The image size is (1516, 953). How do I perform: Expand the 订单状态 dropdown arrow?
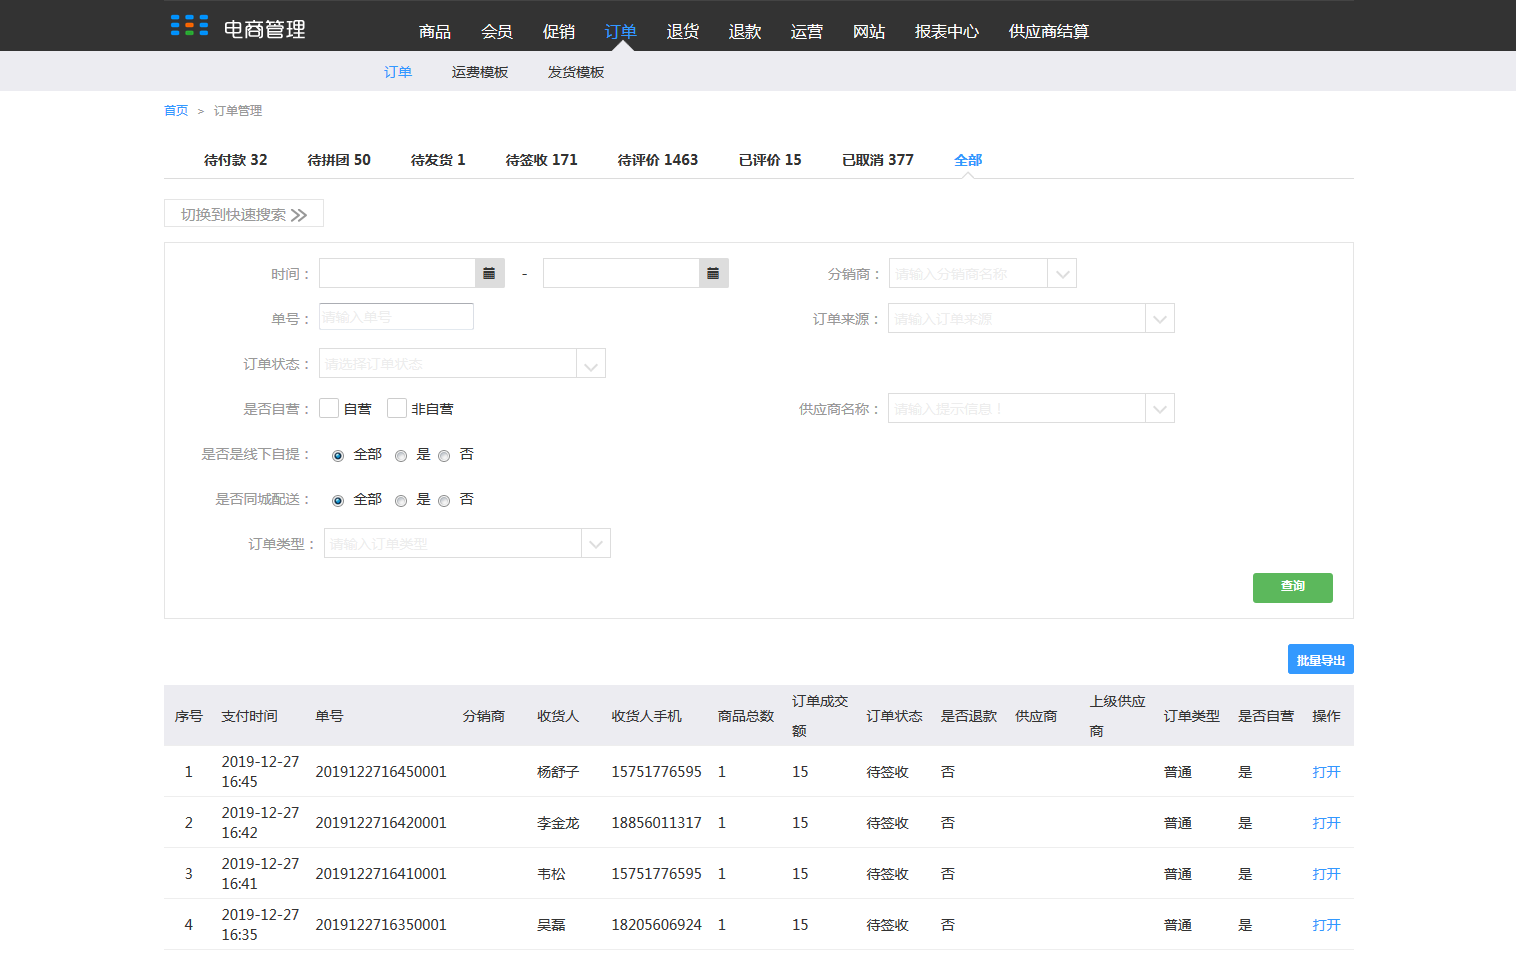(x=591, y=363)
